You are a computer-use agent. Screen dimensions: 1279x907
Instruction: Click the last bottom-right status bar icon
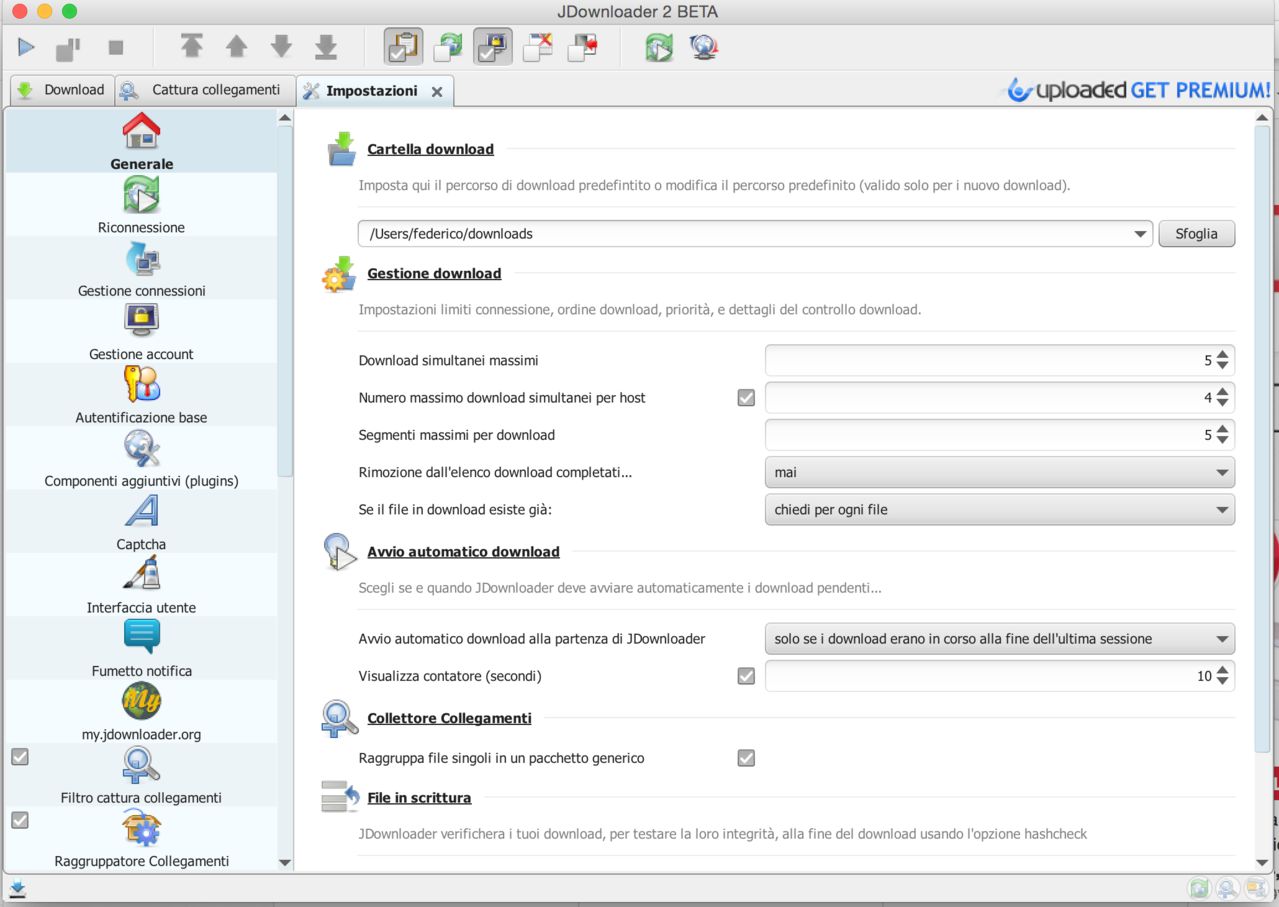[1256, 888]
